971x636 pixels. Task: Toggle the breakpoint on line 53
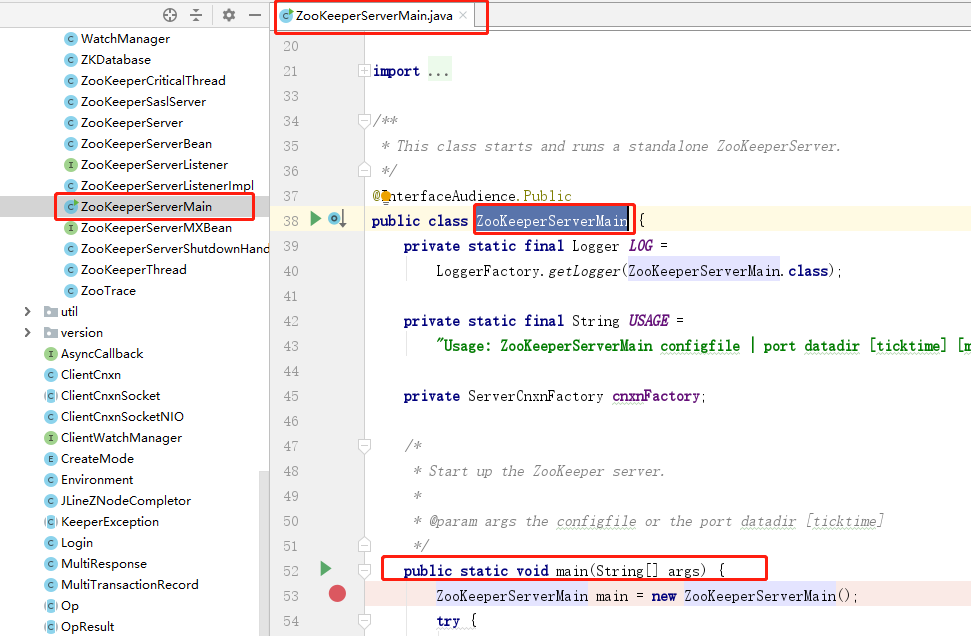(337, 594)
